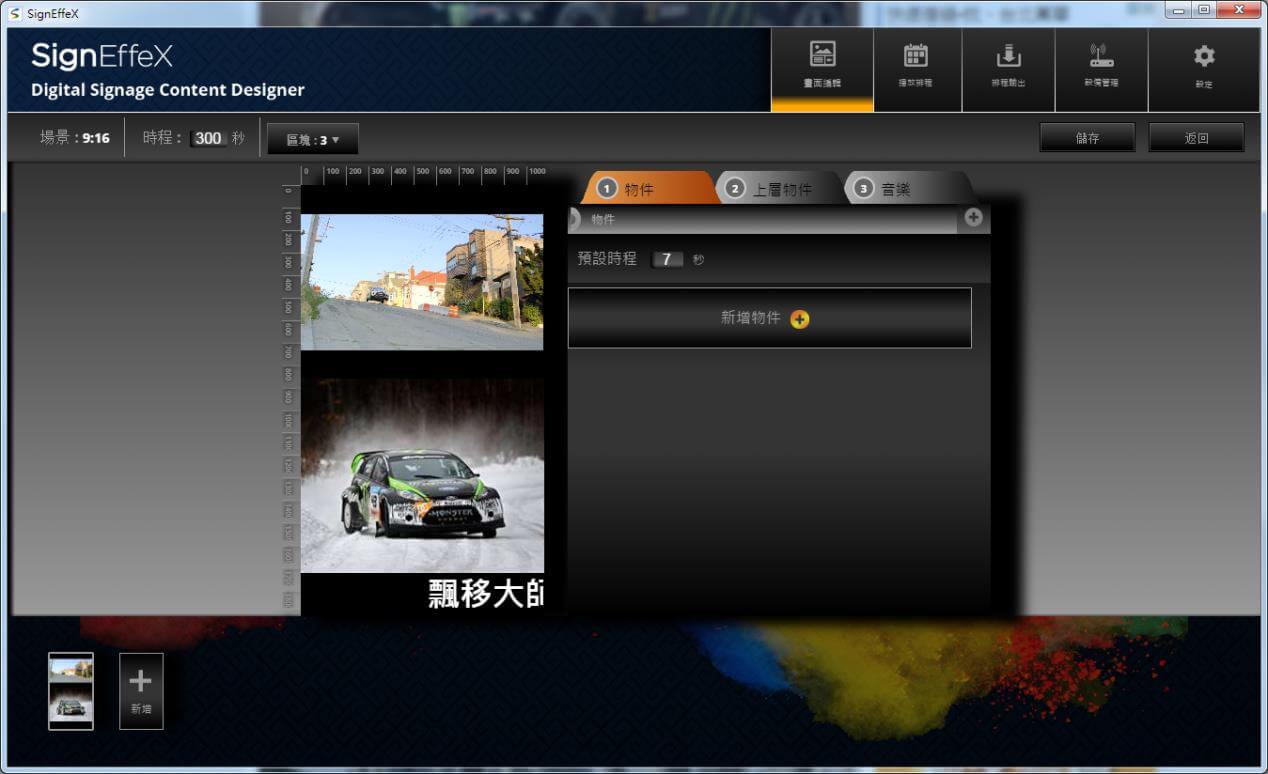Click the yellow plus icon beside 新增物件

click(800, 319)
